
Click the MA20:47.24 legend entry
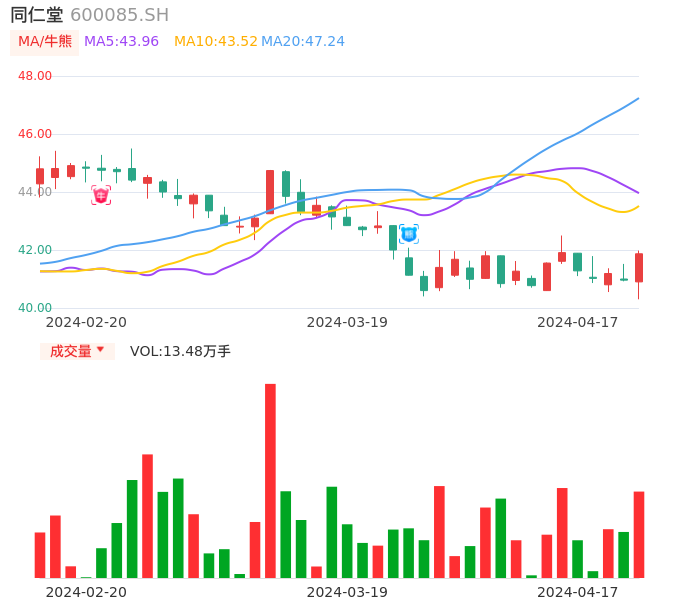point(302,41)
